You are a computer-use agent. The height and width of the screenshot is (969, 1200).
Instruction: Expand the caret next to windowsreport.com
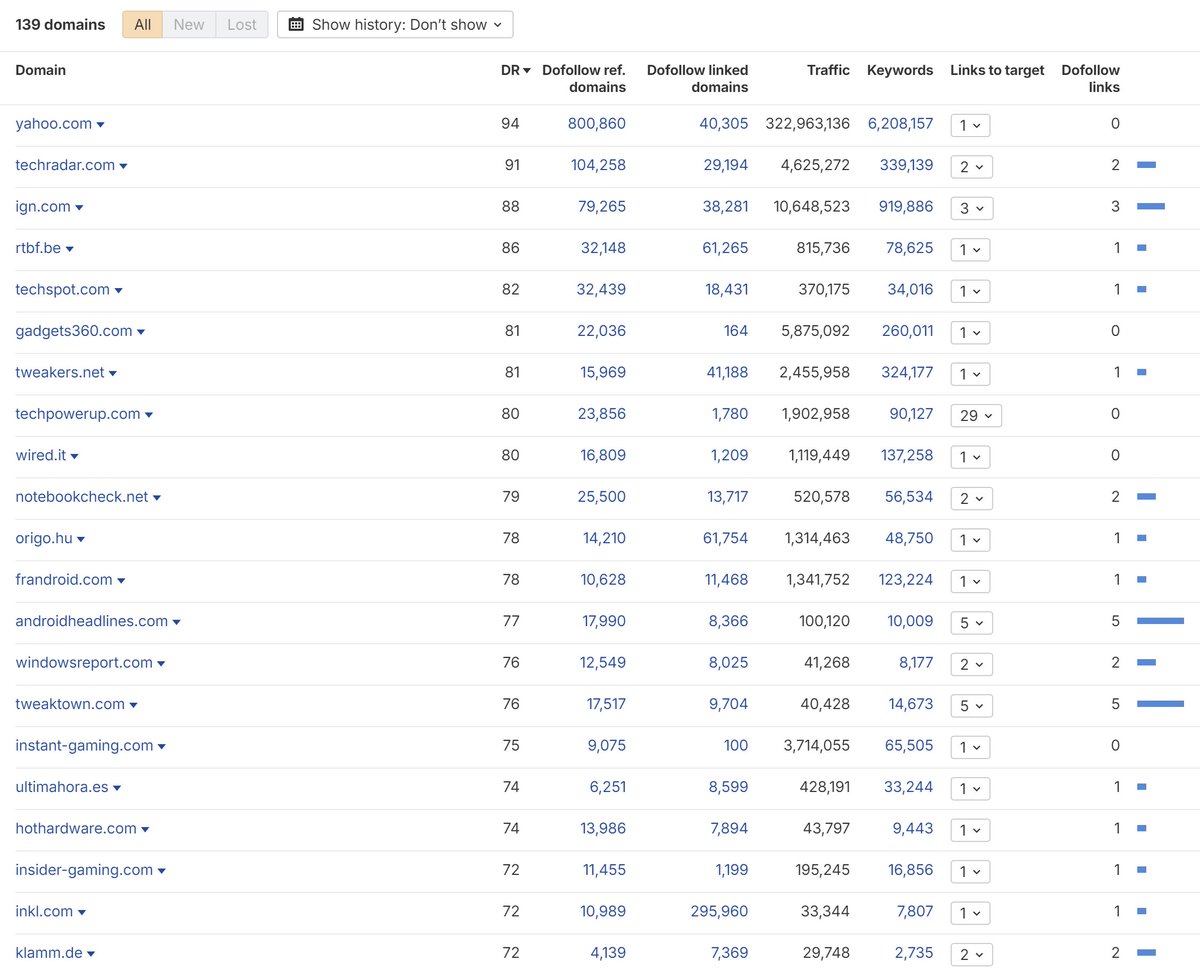click(x=161, y=664)
